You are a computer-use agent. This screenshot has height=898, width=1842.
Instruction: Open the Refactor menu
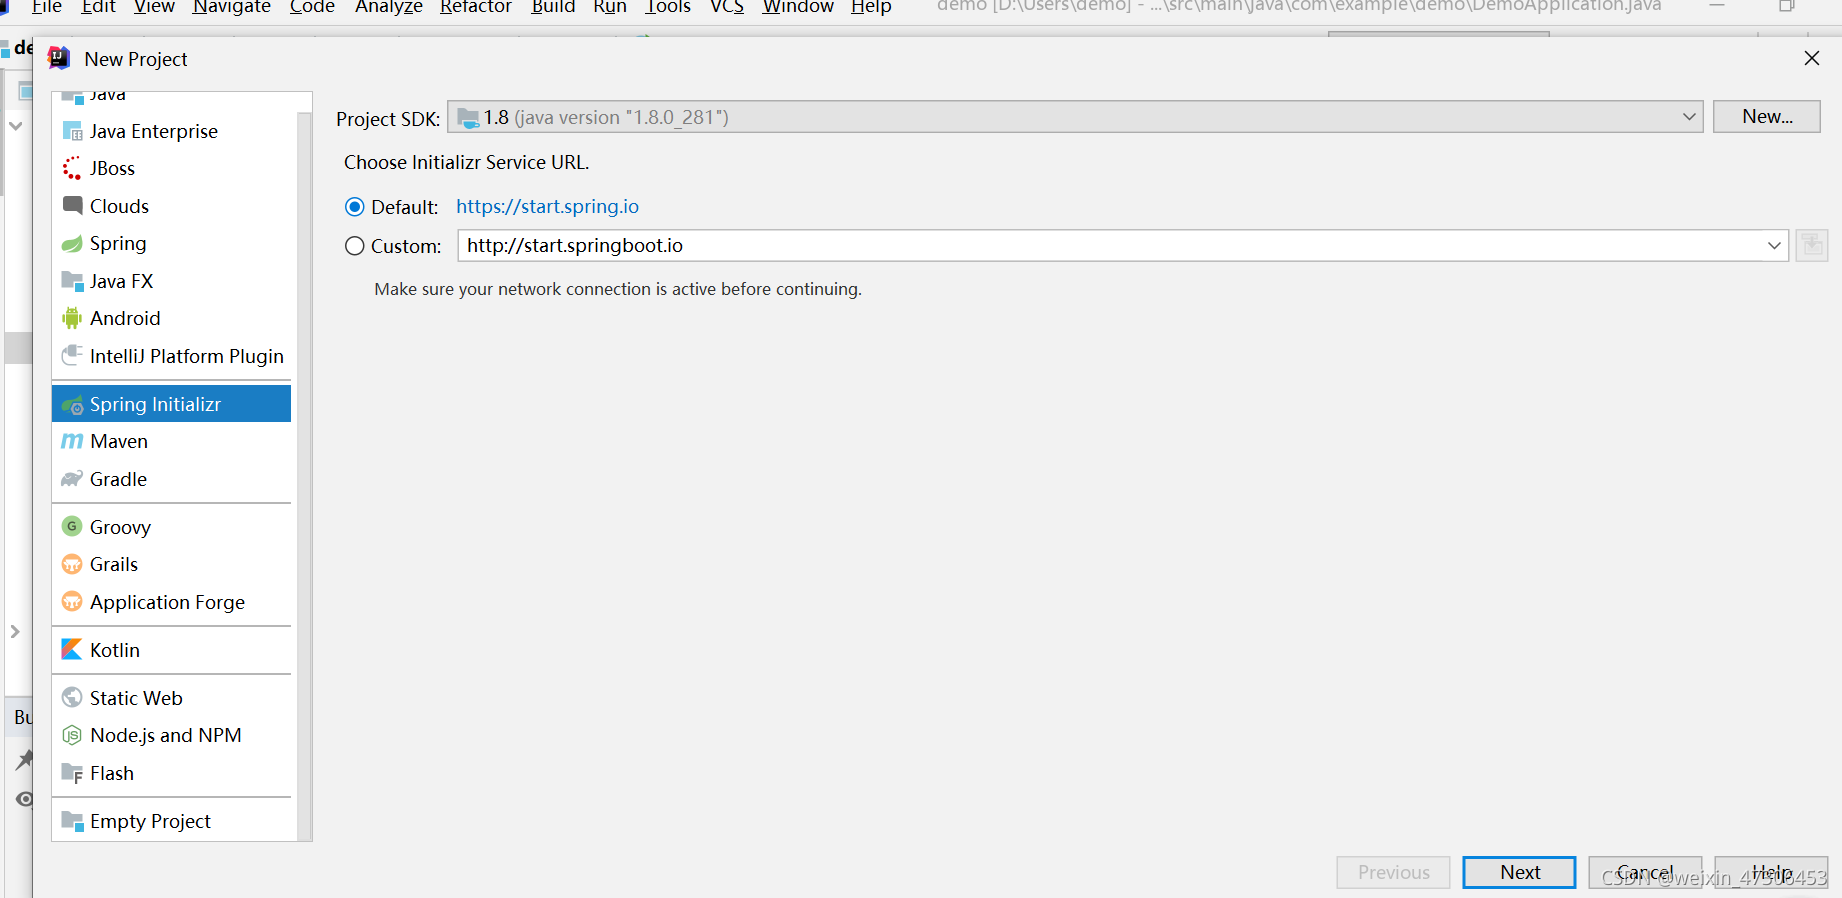click(476, 7)
